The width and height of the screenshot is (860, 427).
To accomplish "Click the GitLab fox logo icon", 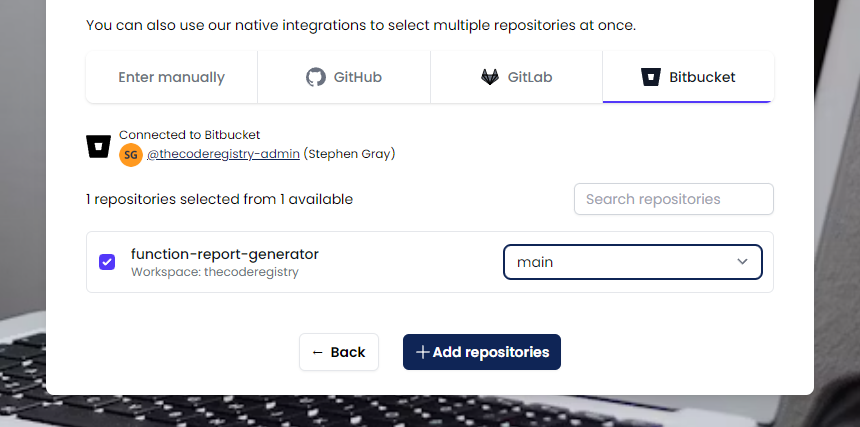I will tap(490, 77).
